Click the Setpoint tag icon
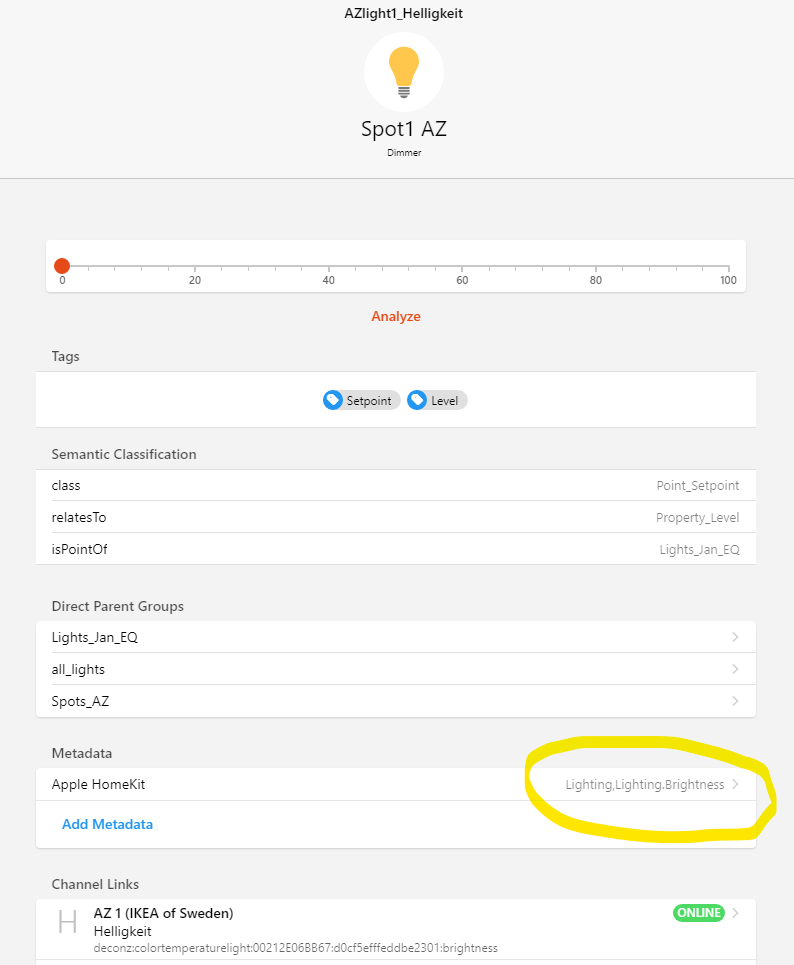This screenshot has height=965, width=794. click(x=333, y=400)
